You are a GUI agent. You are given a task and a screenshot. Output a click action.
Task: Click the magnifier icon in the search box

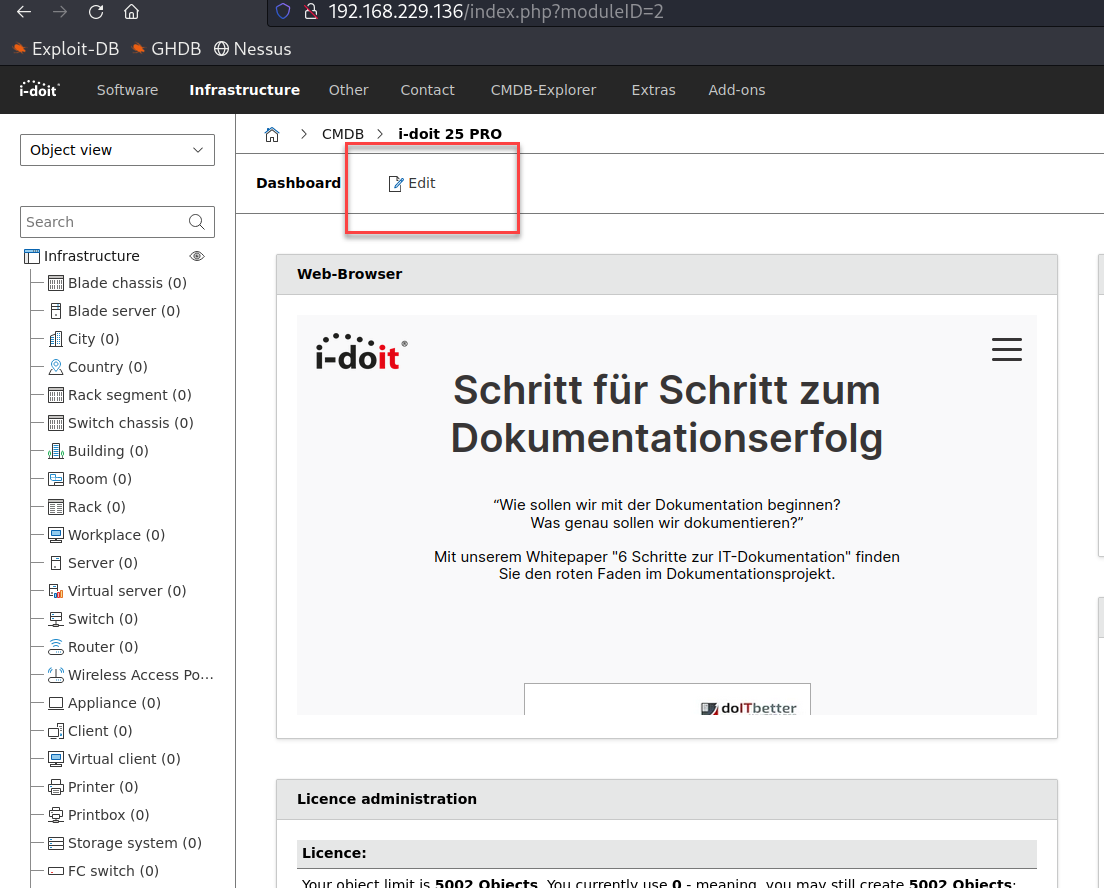[x=197, y=222]
